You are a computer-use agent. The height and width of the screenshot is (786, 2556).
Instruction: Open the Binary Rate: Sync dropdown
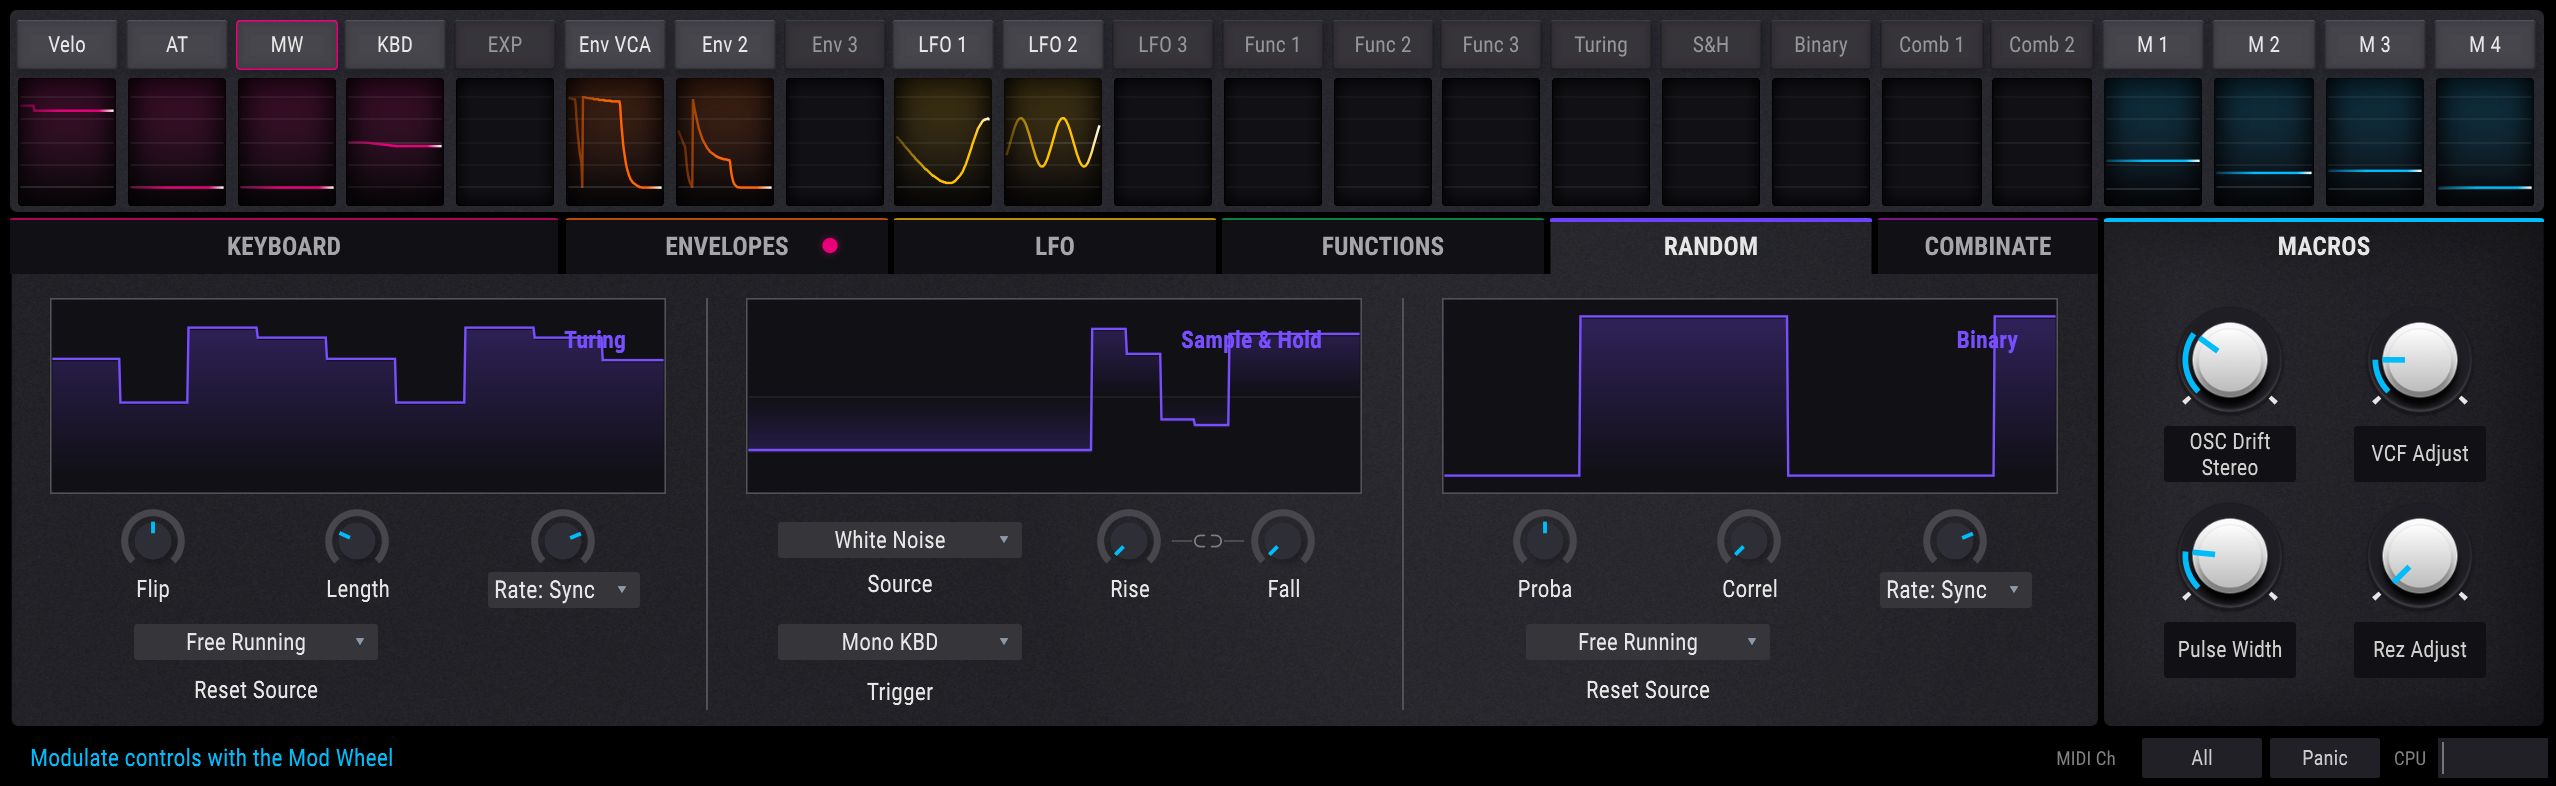1955,590
